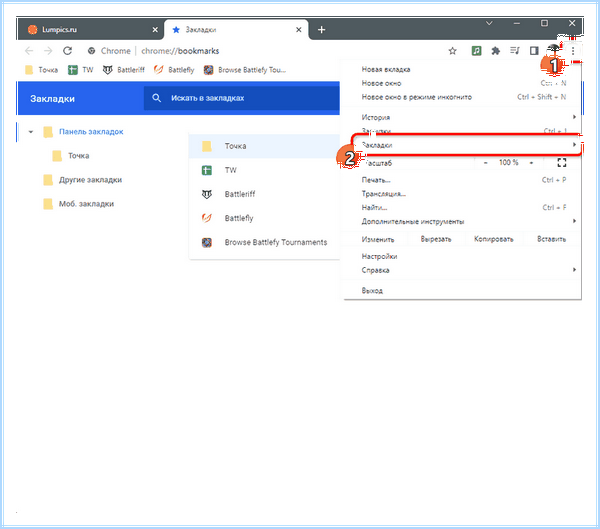Image resolution: width=600 pixels, height=529 pixels.
Task: Open Battleriff bookmark on the bookmarks bar
Action: pyautogui.click(x=124, y=70)
